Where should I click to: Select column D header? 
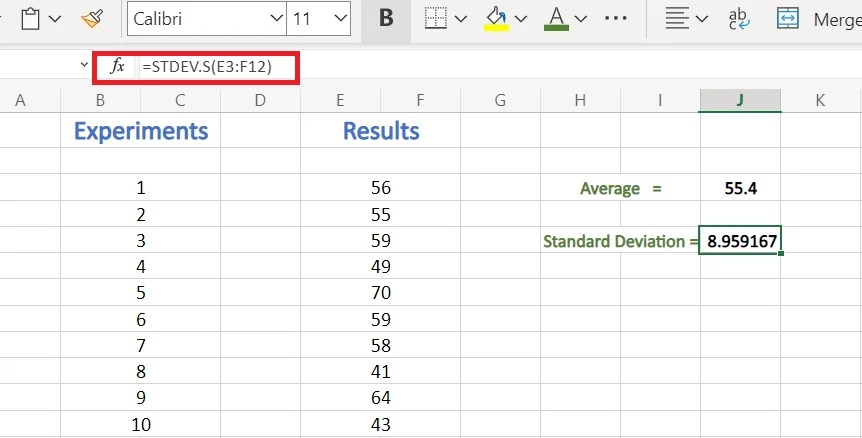(x=260, y=100)
